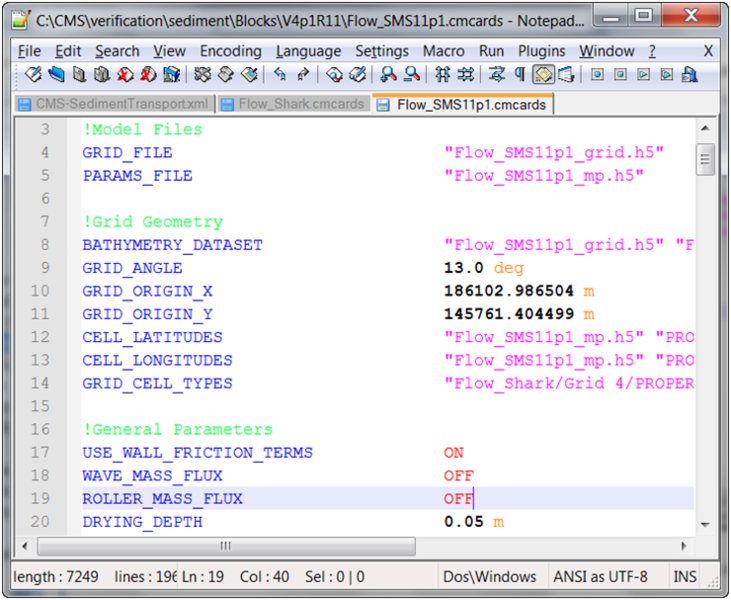Zoom out using the magnifier minus icon
Image resolution: width=731 pixels, height=600 pixels.
(x=412, y=74)
